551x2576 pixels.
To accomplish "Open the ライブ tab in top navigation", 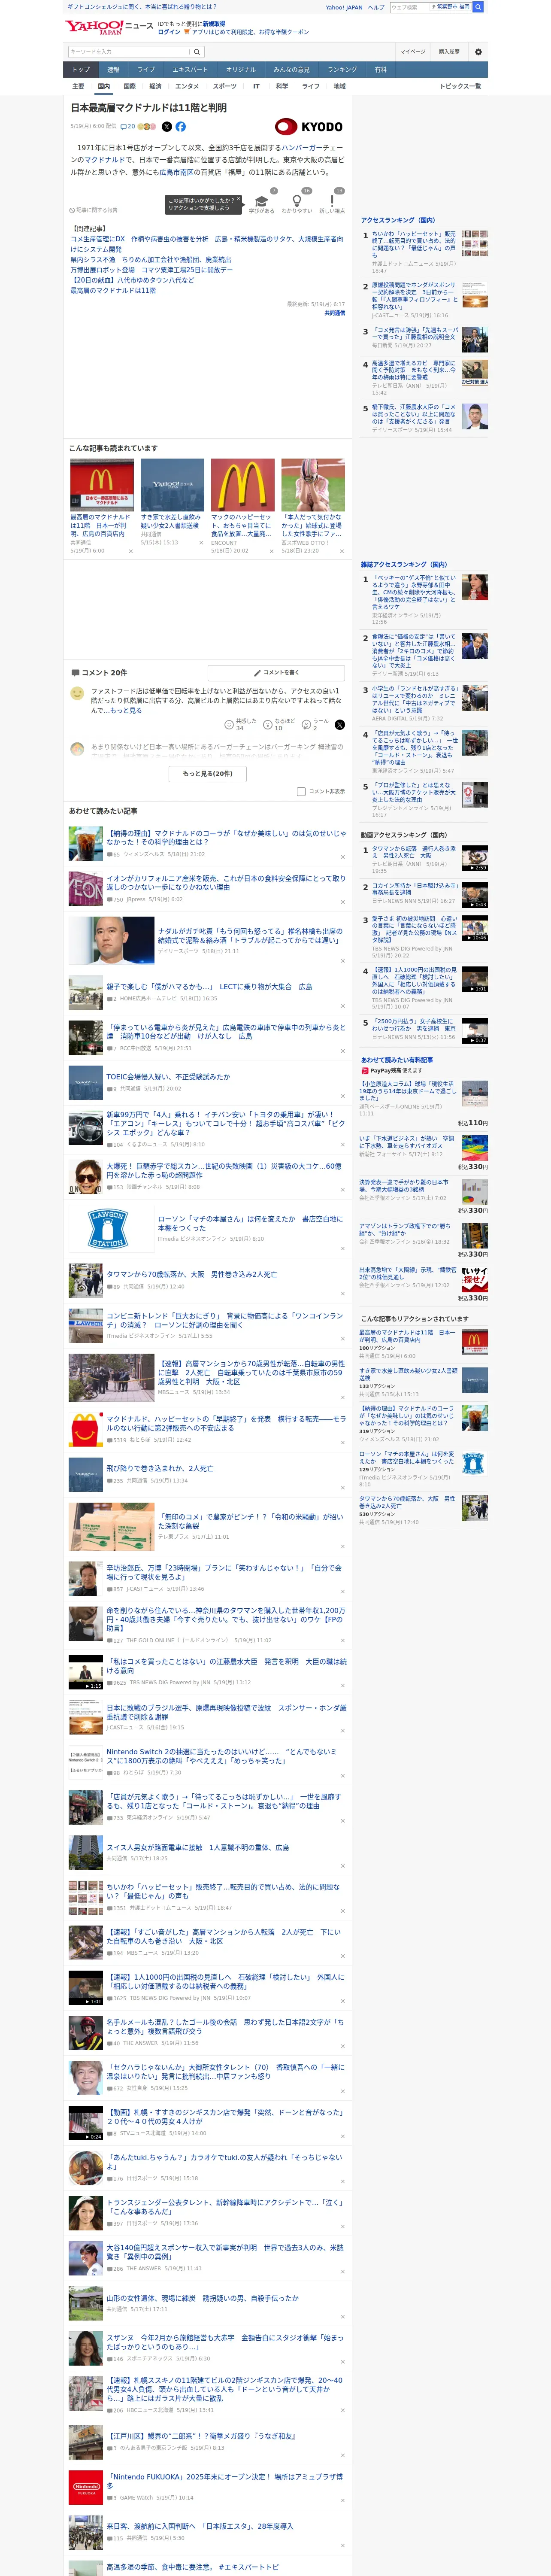I will [146, 70].
